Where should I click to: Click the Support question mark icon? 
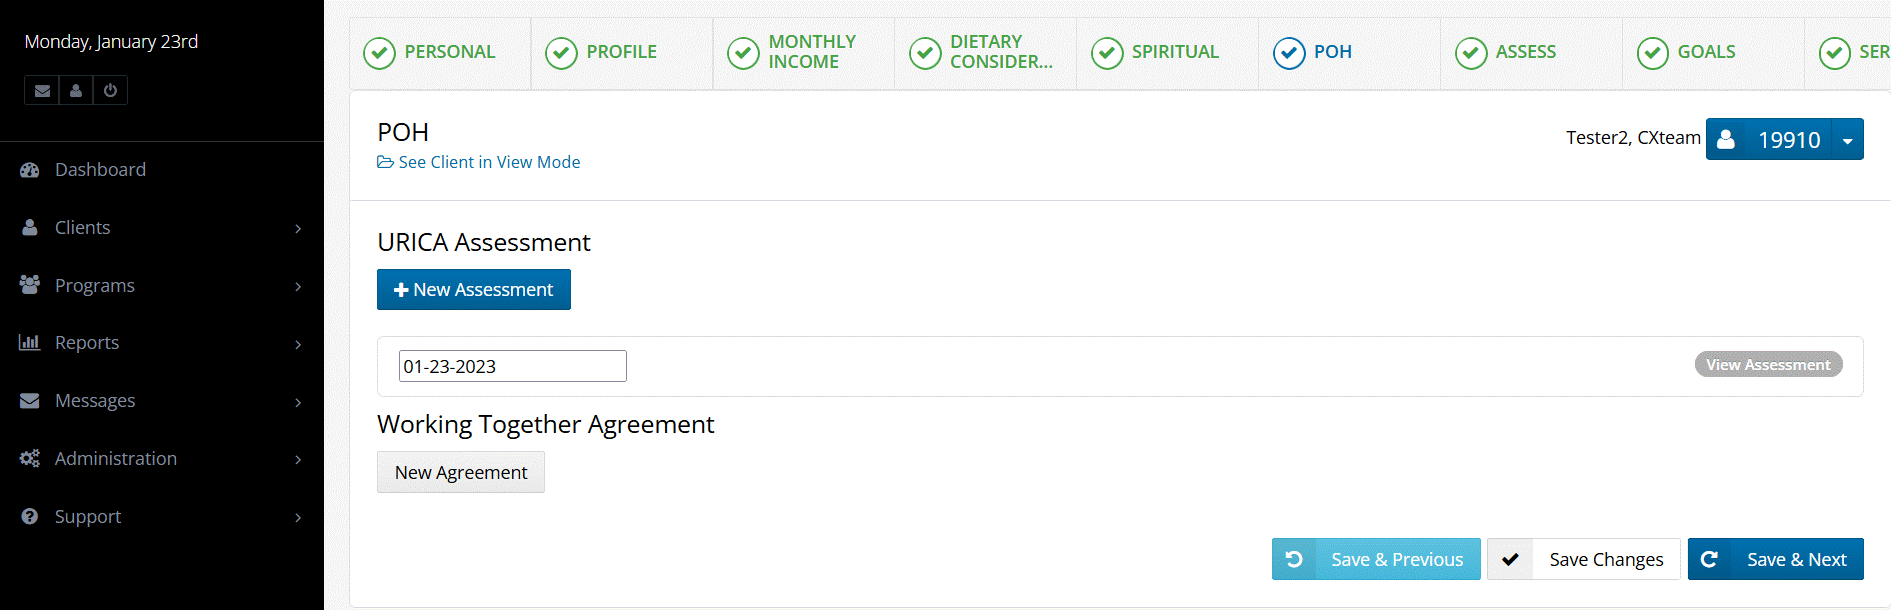click(30, 517)
